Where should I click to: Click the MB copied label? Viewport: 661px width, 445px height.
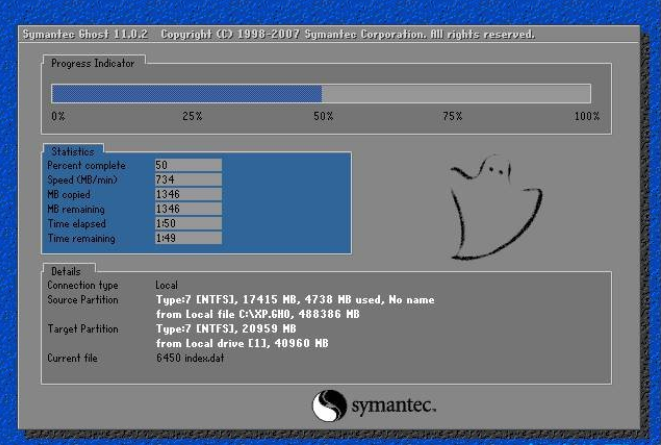point(69,195)
